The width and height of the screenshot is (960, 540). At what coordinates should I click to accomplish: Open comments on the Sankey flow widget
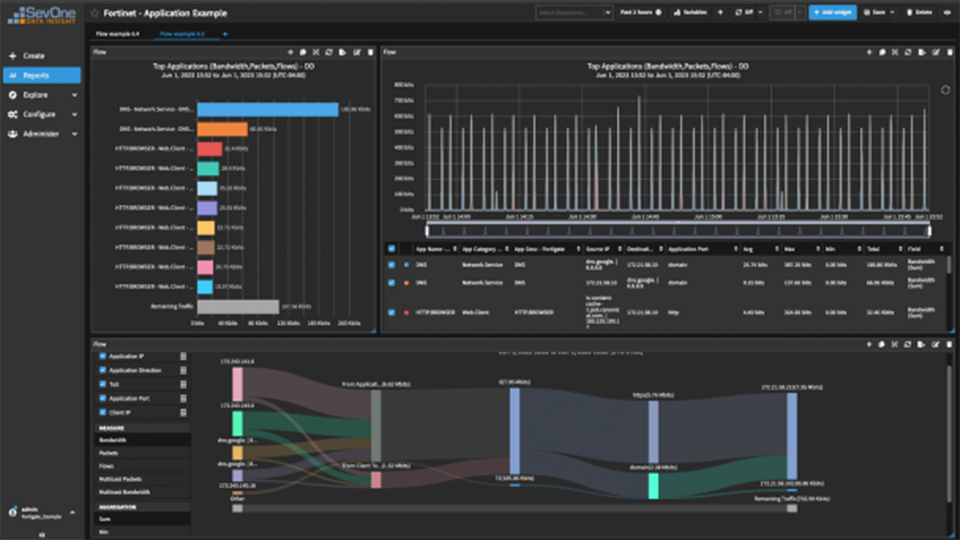pyautogui.click(x=882, y=345)
